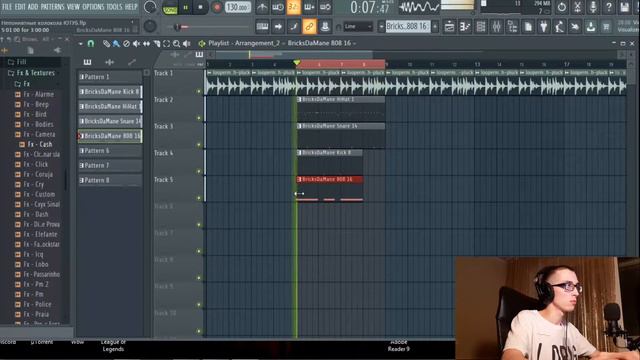Open the Playlist options menu arrow
This screenshot has height=360, width=640.
[x=80, y=43]
